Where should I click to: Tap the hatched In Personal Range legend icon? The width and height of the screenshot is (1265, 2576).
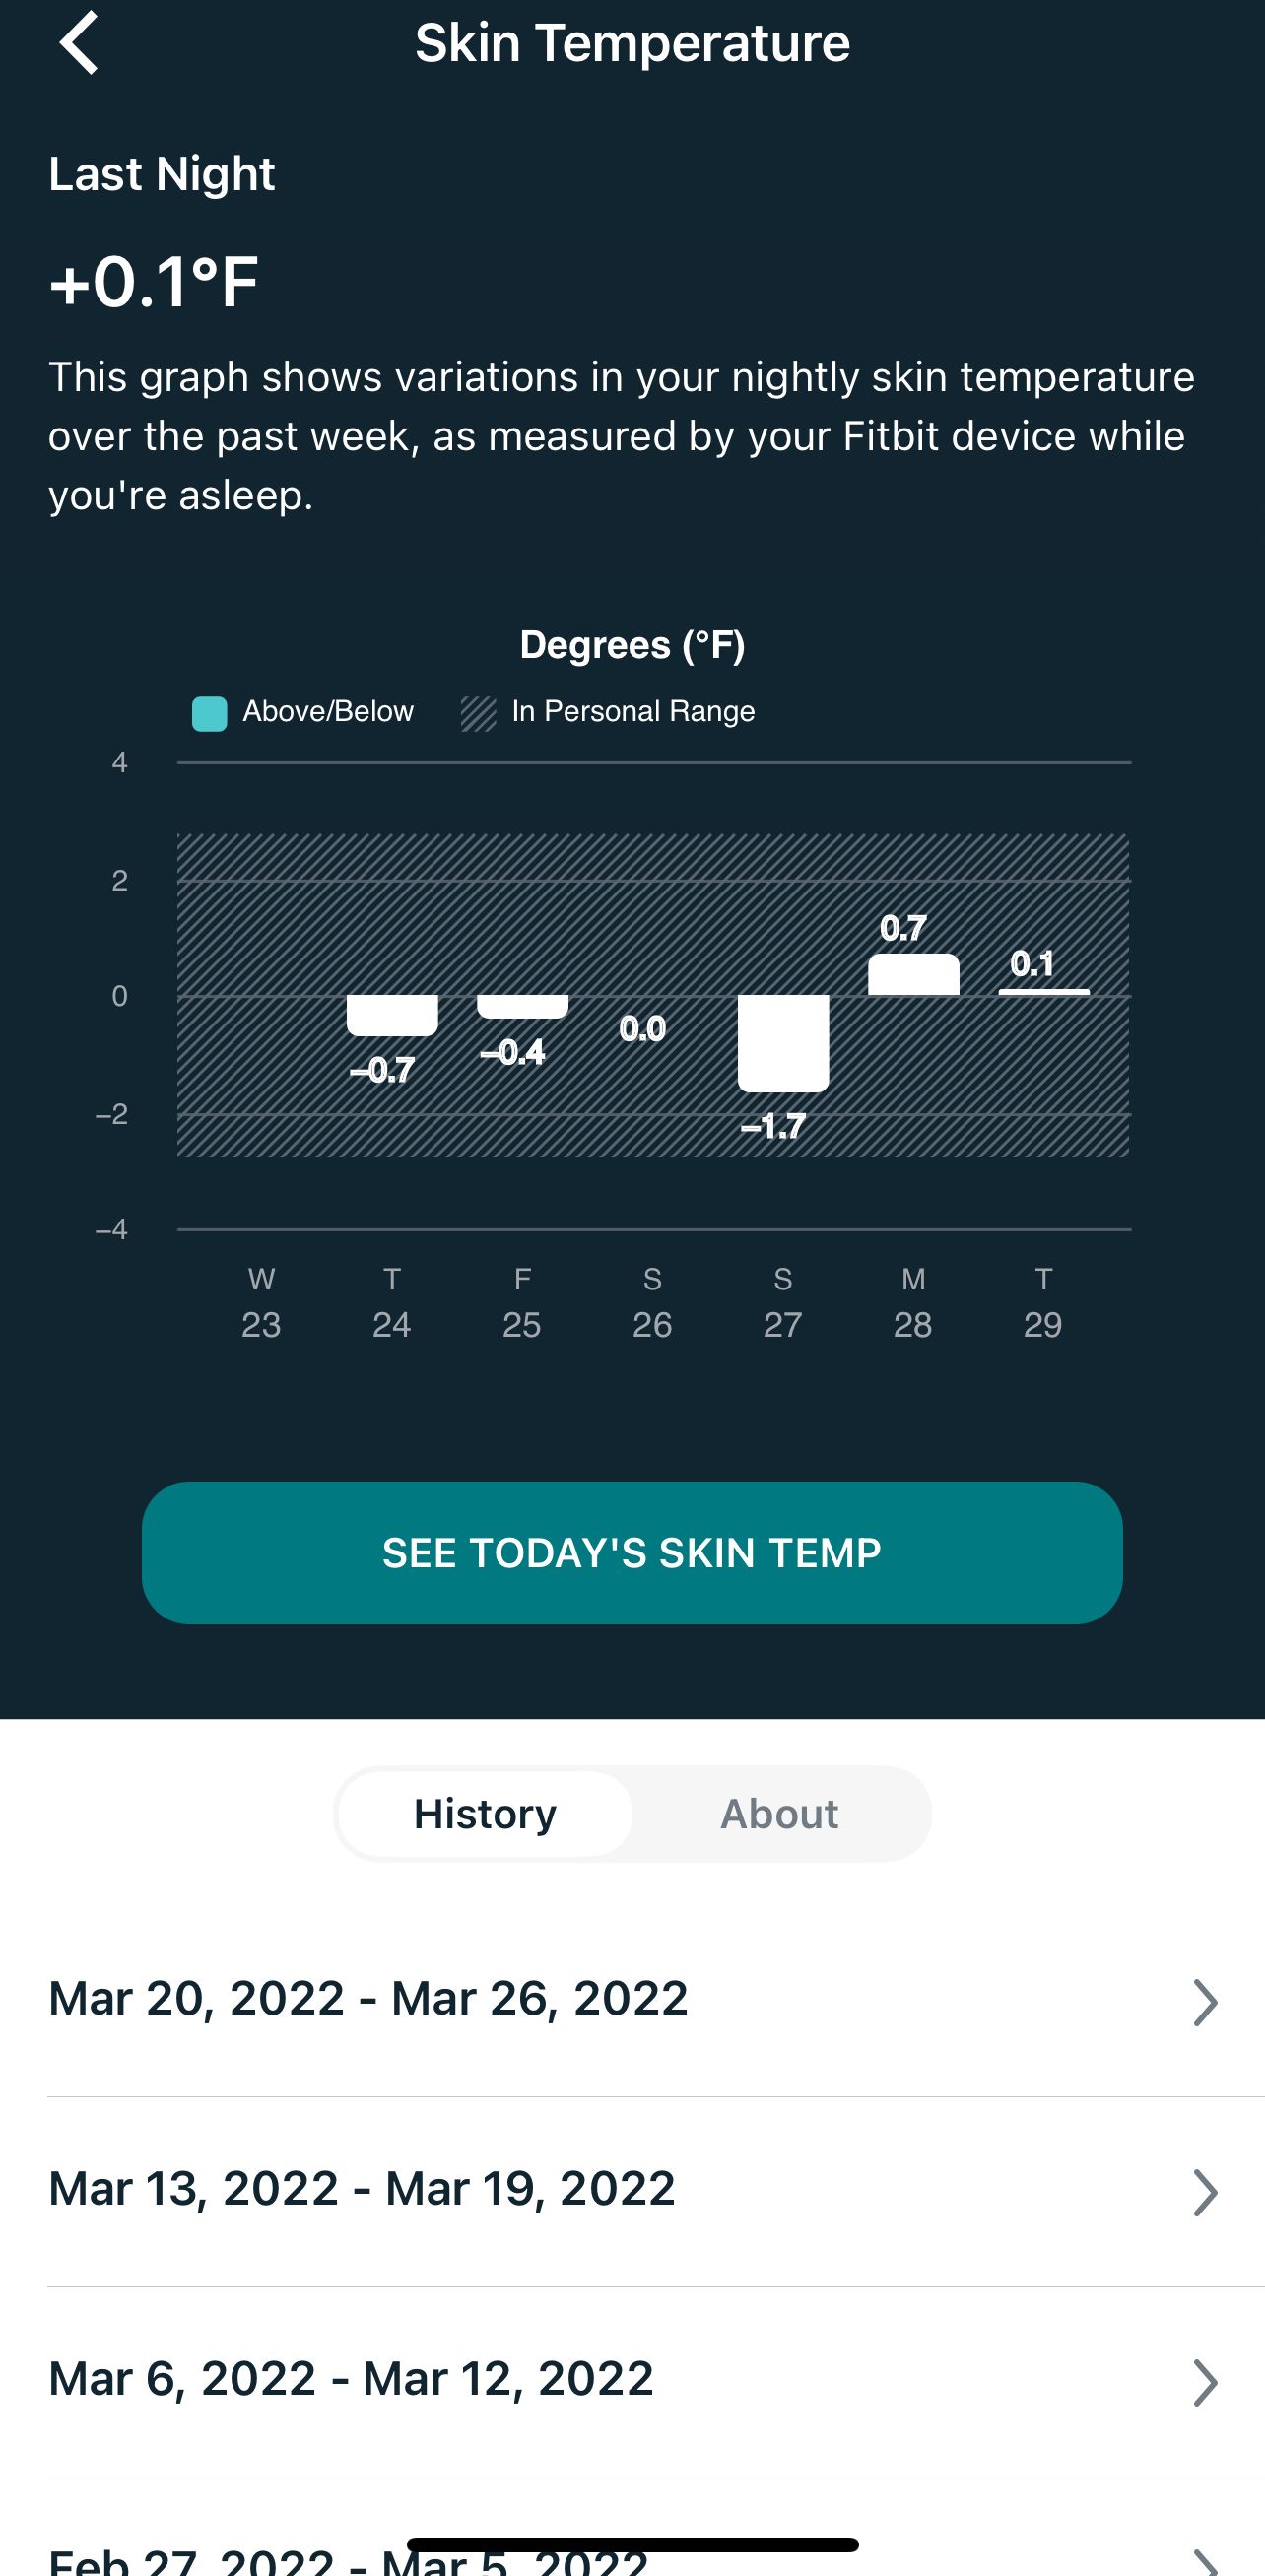[478, 714]
